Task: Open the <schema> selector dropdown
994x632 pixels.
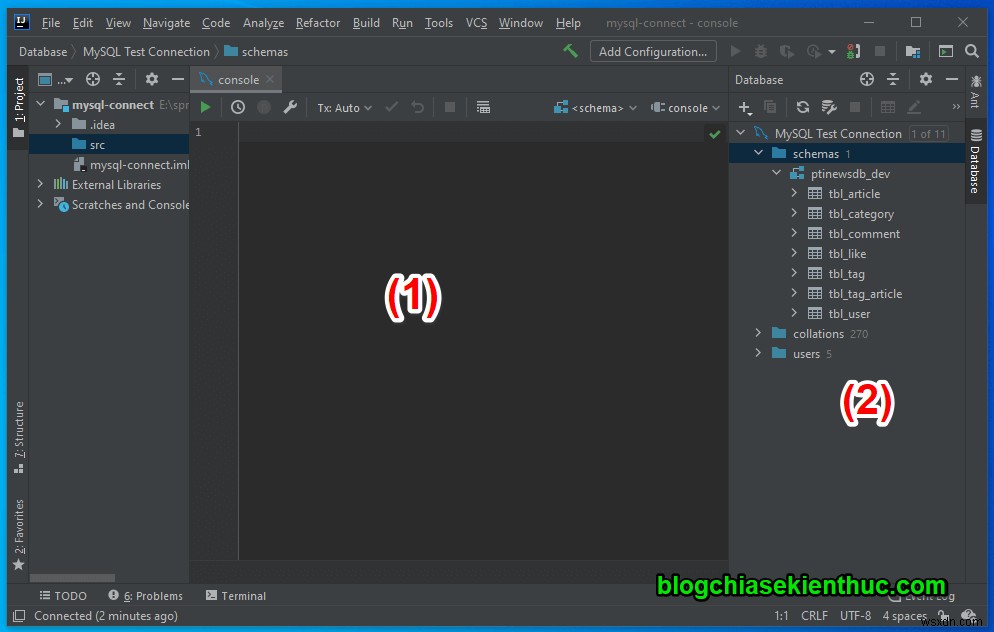Action: (x=595, y=108)
